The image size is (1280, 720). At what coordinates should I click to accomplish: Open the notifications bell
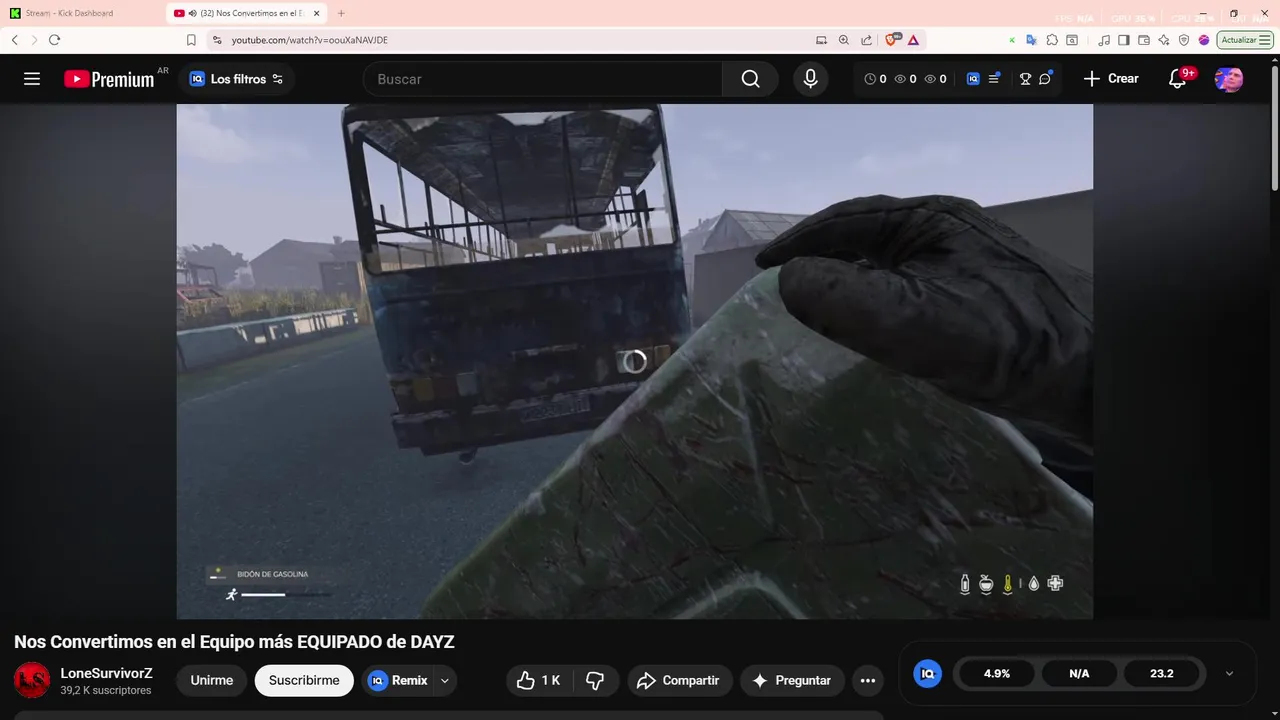(1178, 79)
